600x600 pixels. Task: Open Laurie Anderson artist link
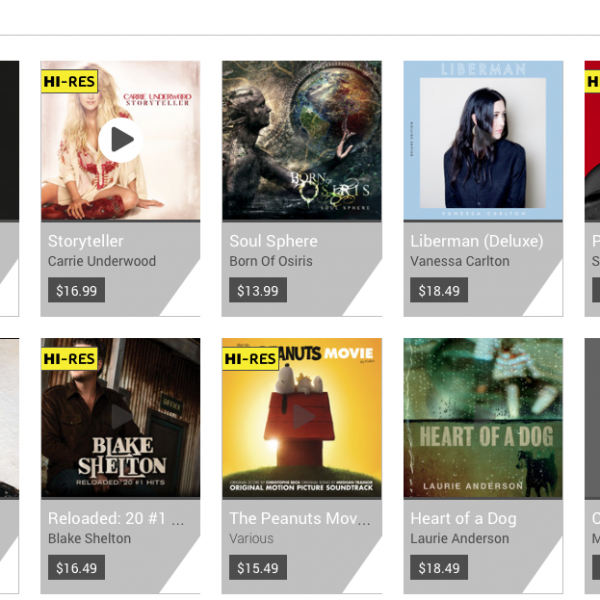(x=460, y=538)
